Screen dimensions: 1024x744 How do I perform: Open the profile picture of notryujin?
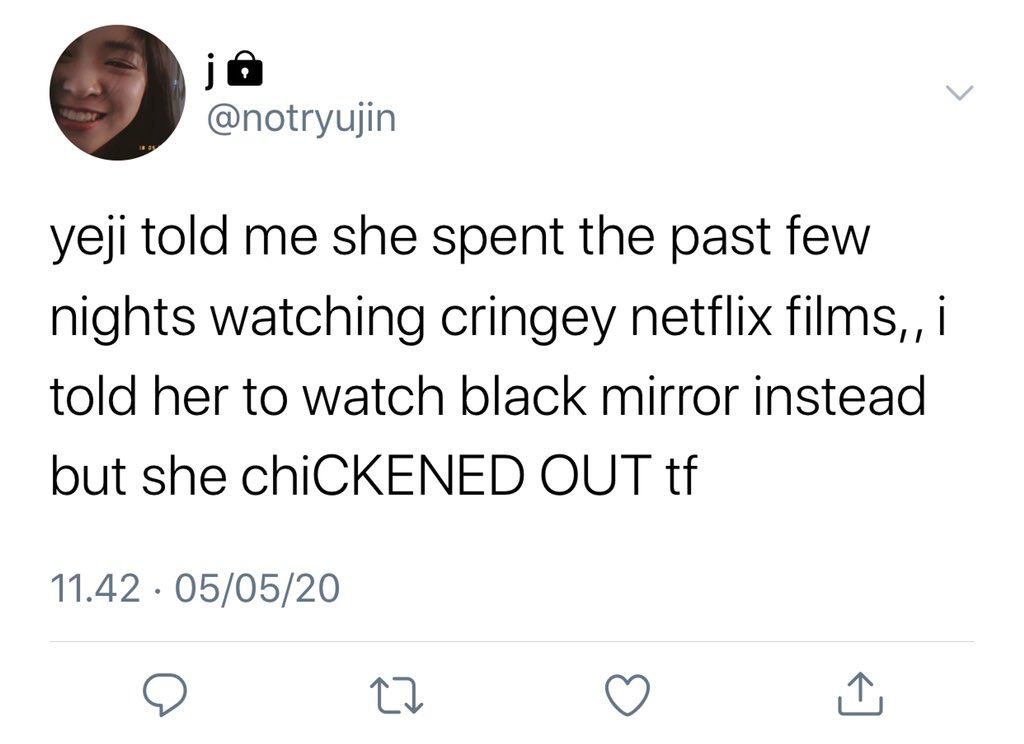point(117,92)
